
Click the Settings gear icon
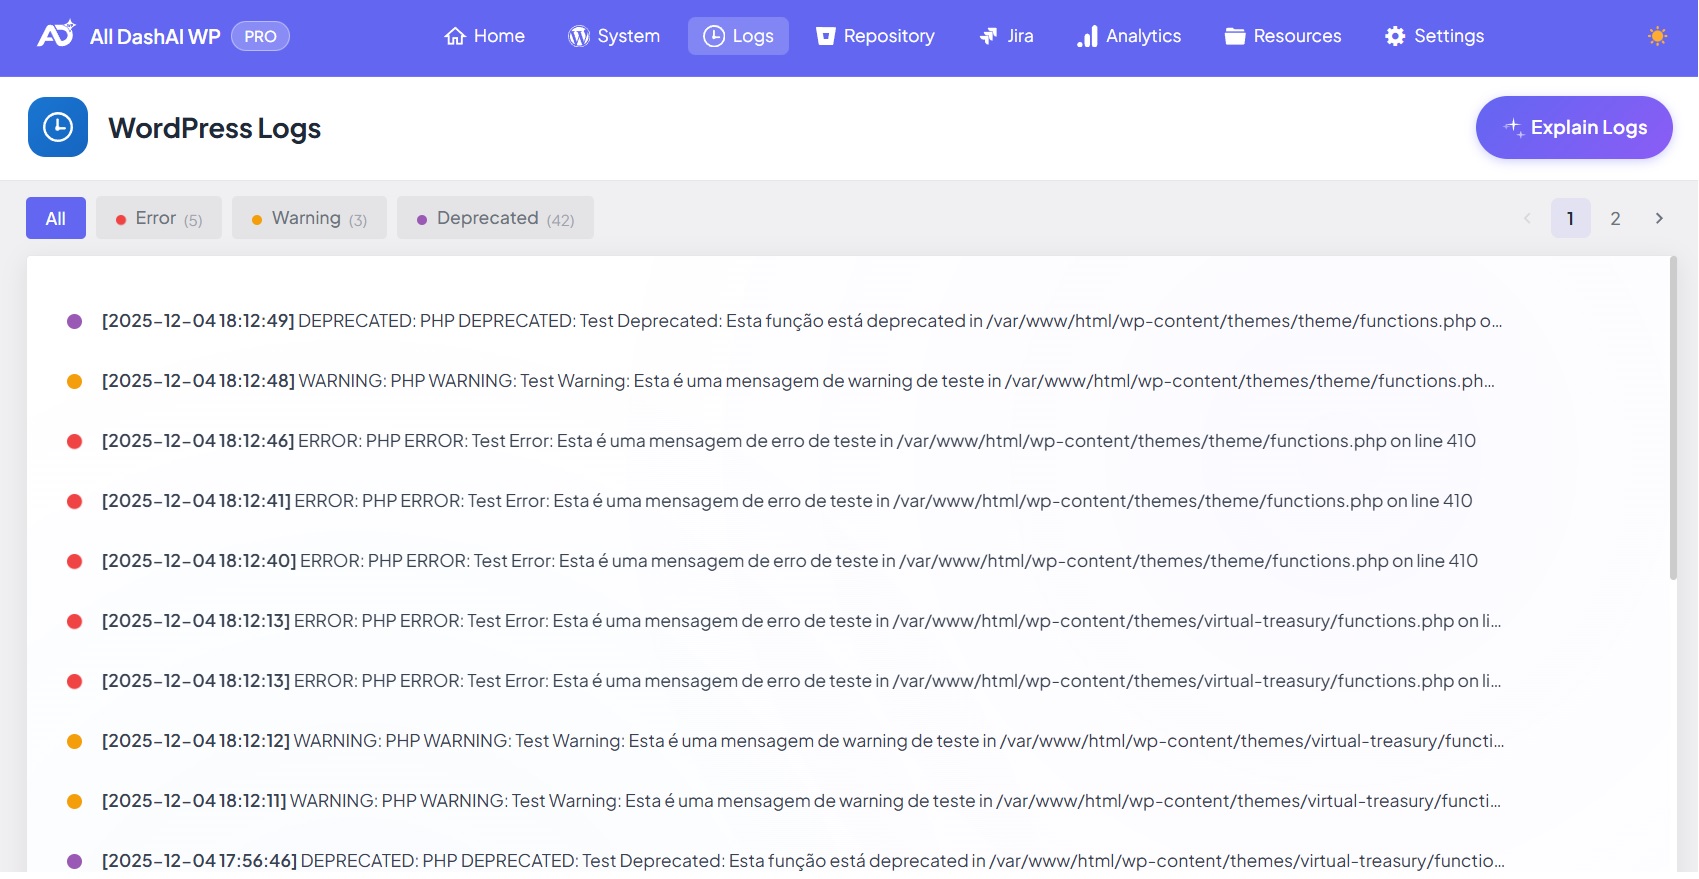pos(1395,37)
